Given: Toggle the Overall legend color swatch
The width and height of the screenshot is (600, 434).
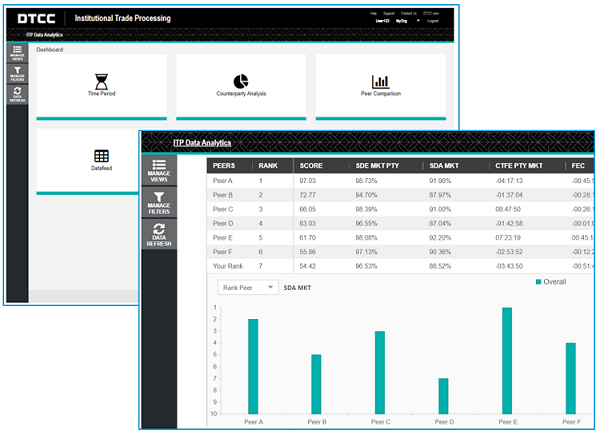Looking at the screenshot, I should click(x=538, y=282).
